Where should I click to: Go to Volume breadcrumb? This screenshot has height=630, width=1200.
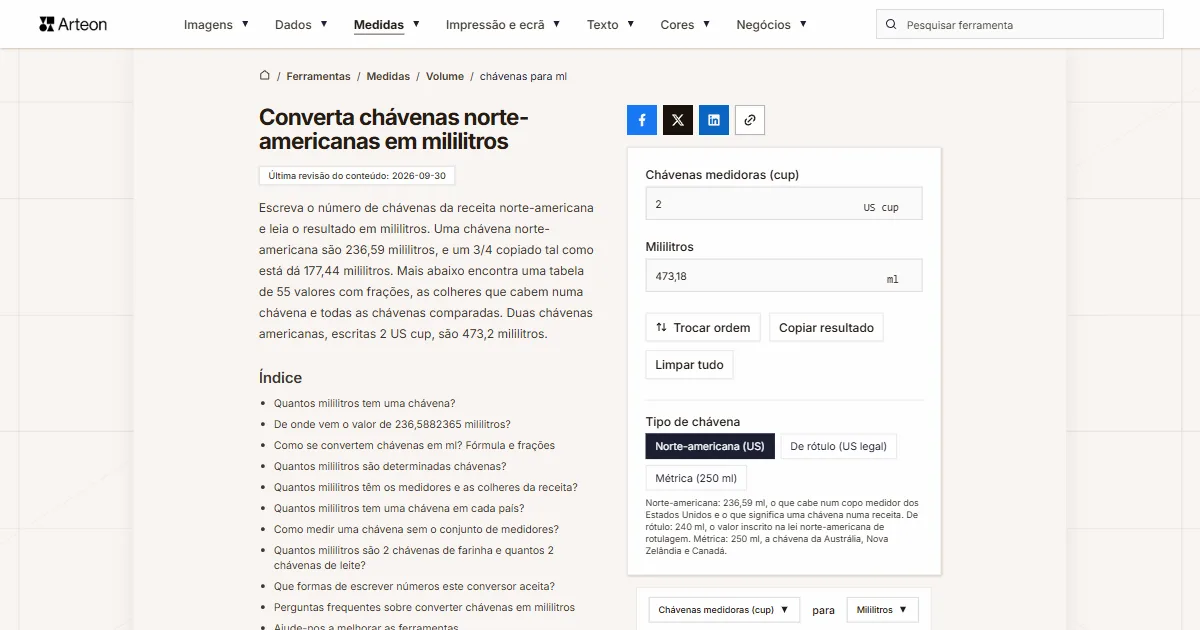pyautogui.click(x=445, y=76)
